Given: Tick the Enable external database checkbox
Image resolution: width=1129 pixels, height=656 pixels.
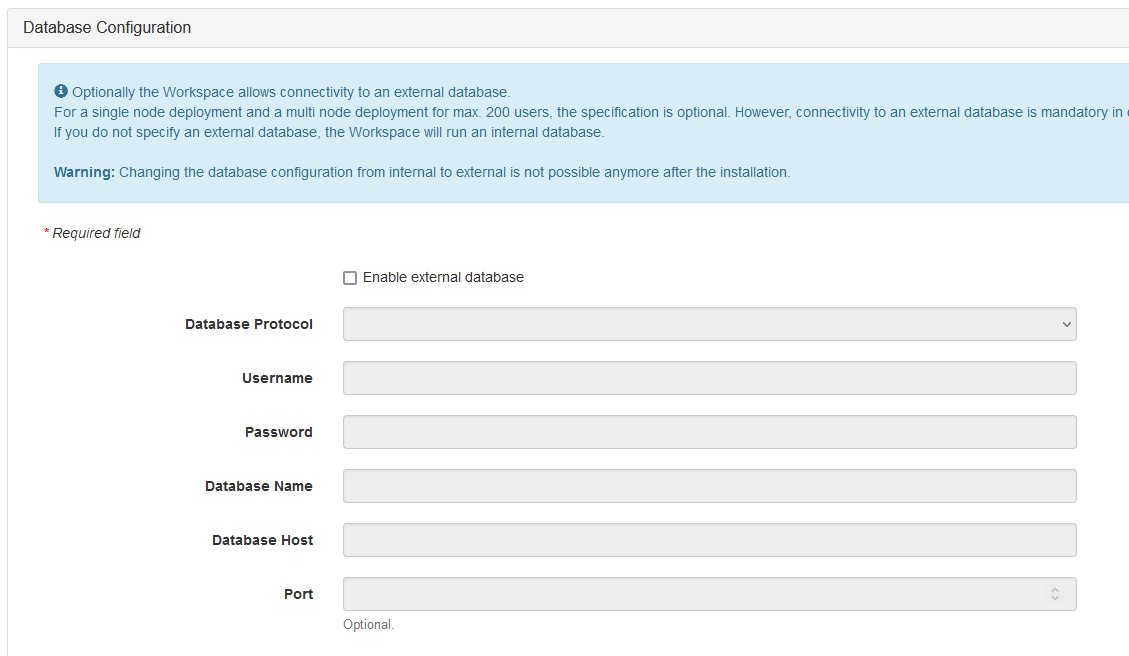Looking at the screenshot, I should (x=350, y=278).
